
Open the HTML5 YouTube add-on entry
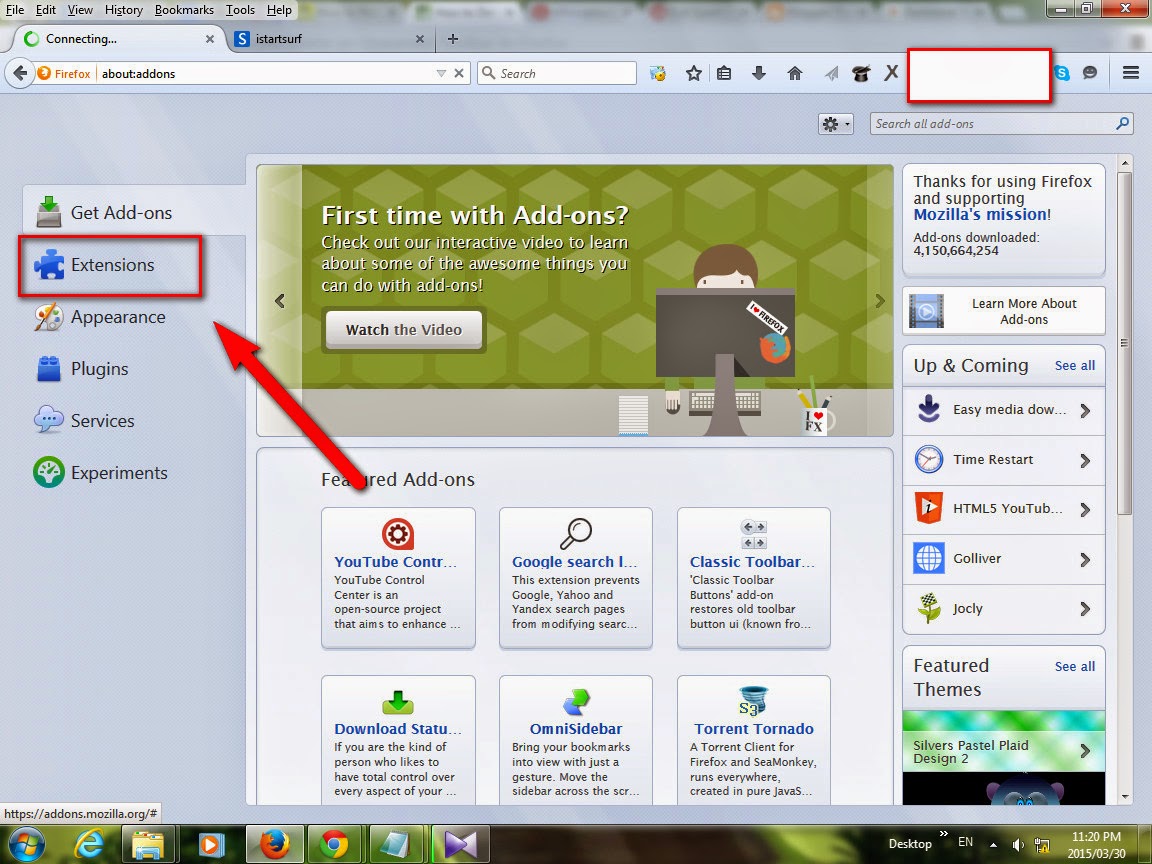(x=1004, y=509)
